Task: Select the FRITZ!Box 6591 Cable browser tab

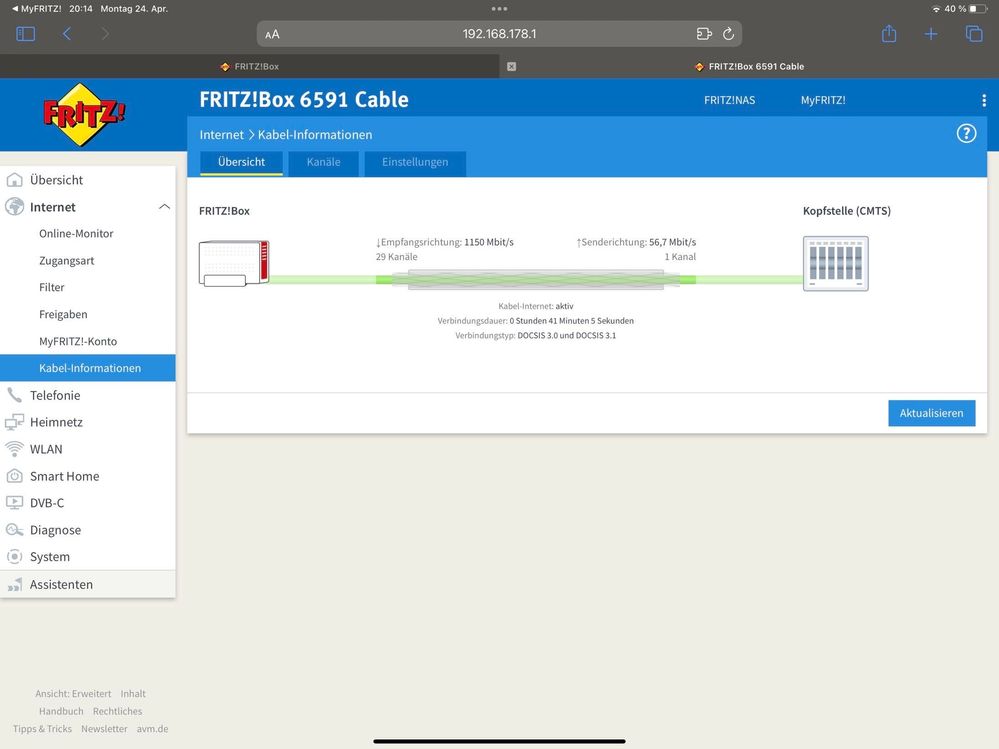Action: pyautogui.click(x=749, y=66)
